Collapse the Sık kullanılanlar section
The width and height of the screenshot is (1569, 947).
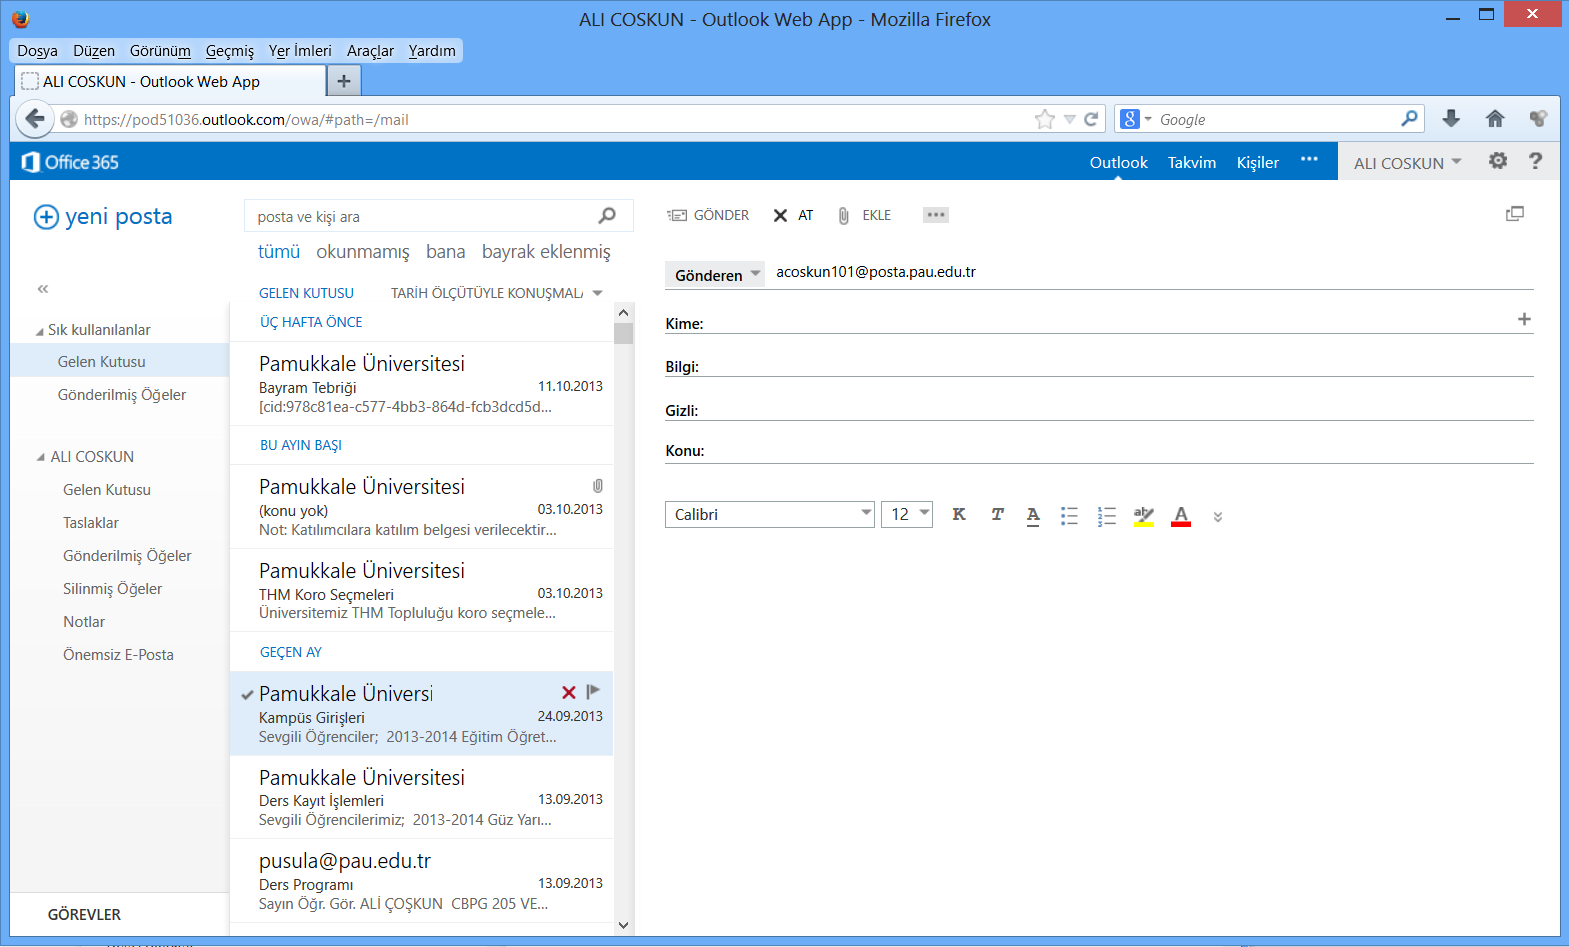40,331
